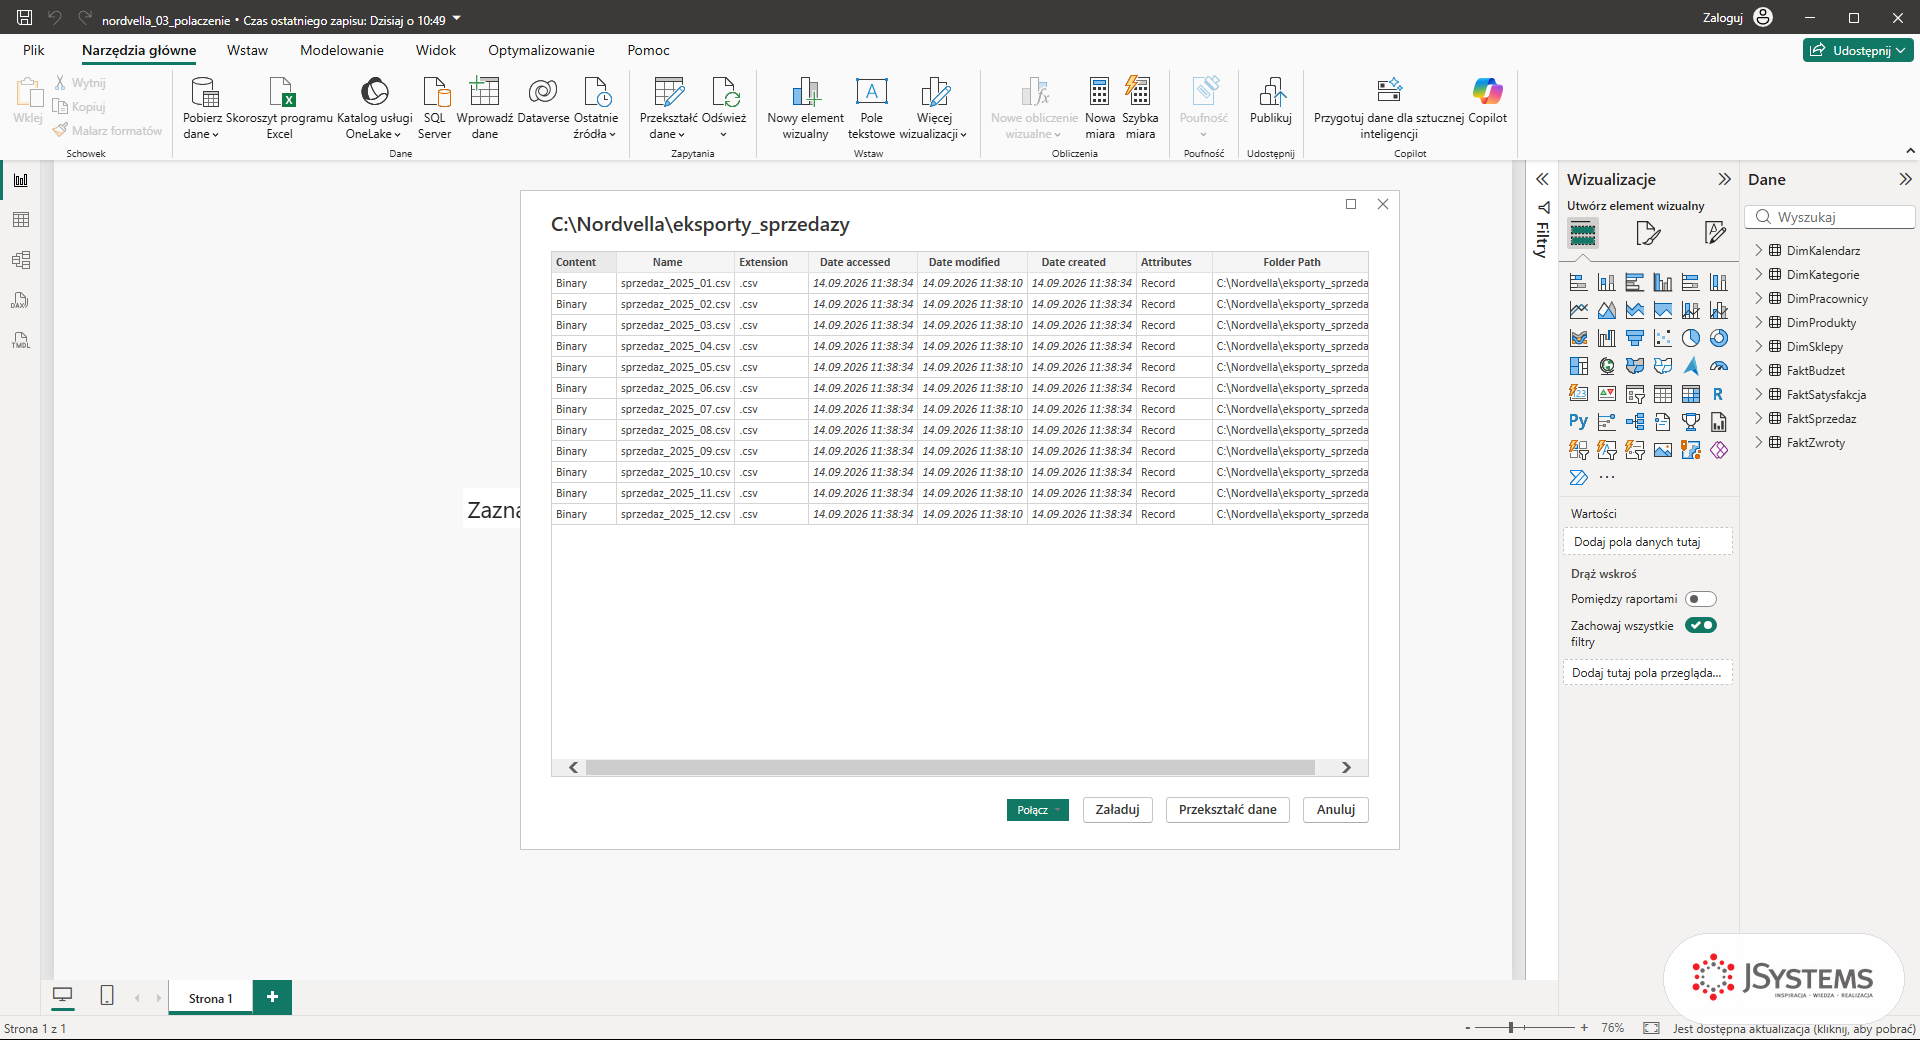The image size is (1920, 1040).
Task: Click the Anuluj button
Action: click(x=1335, y=810)
